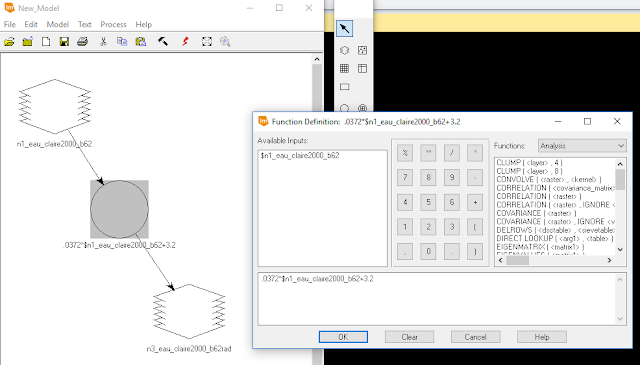The height and width of the screenshot is (365, 640).
Task: Copy the selected objects using the toolbar copy icon
Action: 122,42
